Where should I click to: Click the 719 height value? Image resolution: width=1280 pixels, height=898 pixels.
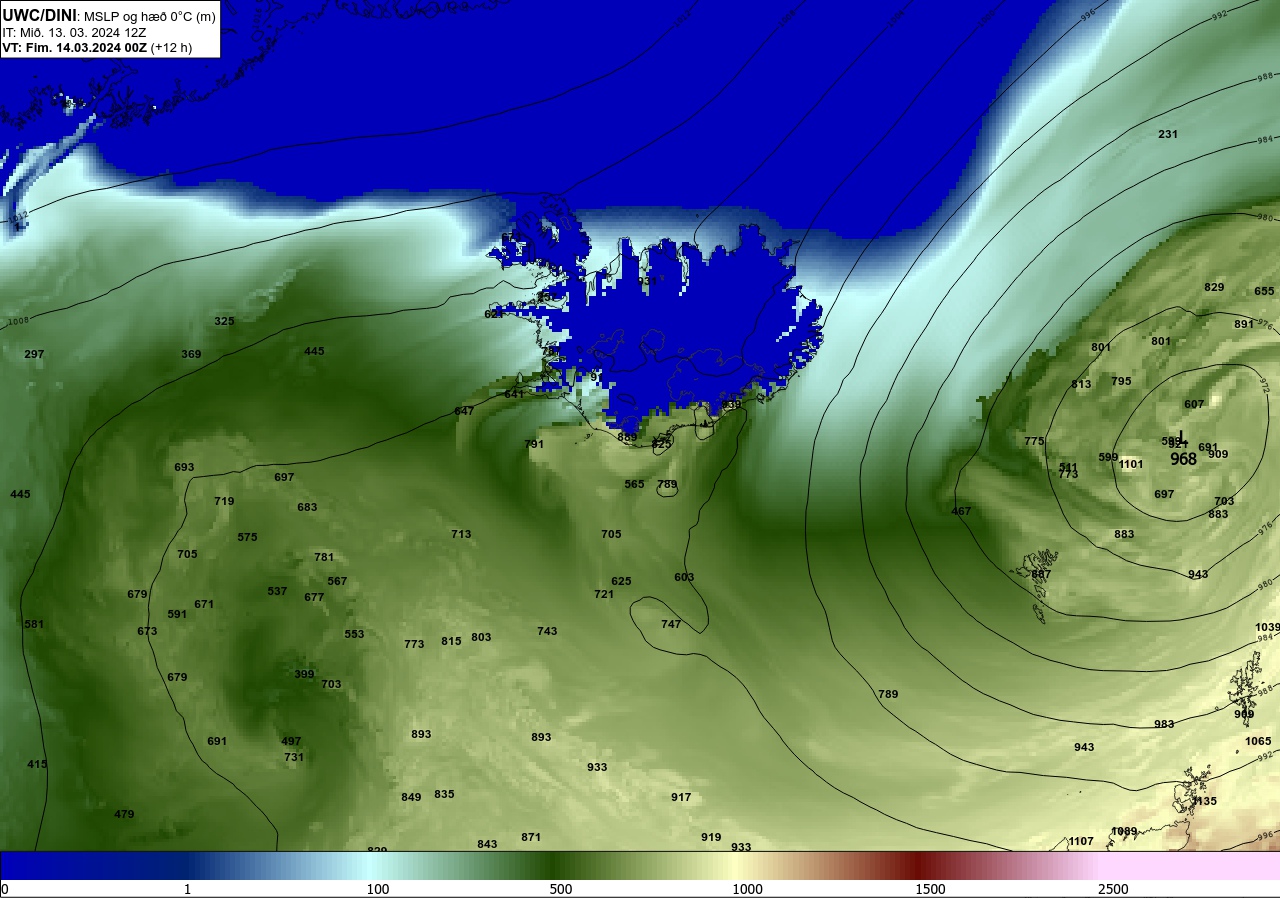point(224,501)
